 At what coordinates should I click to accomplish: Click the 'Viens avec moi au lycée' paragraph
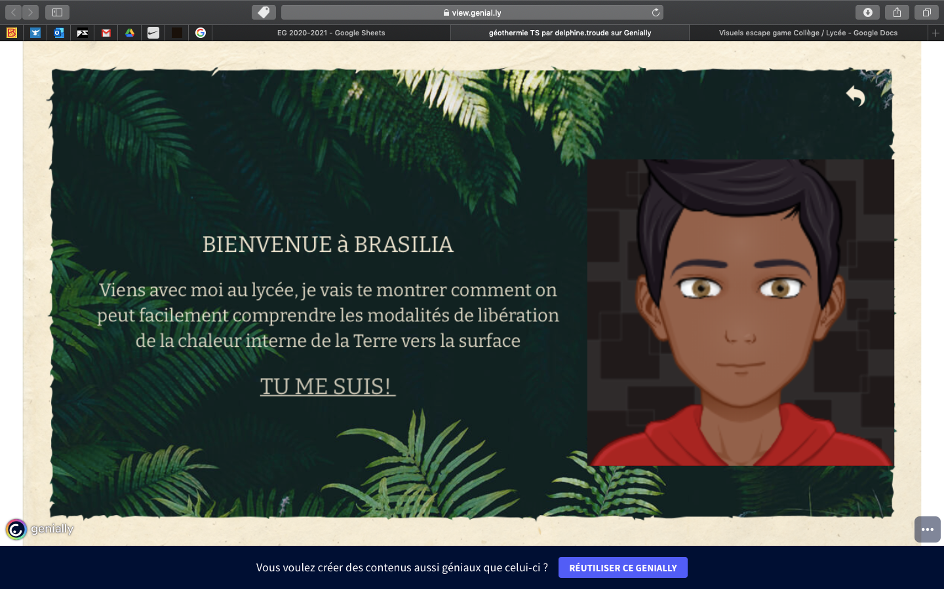[328, 315]
